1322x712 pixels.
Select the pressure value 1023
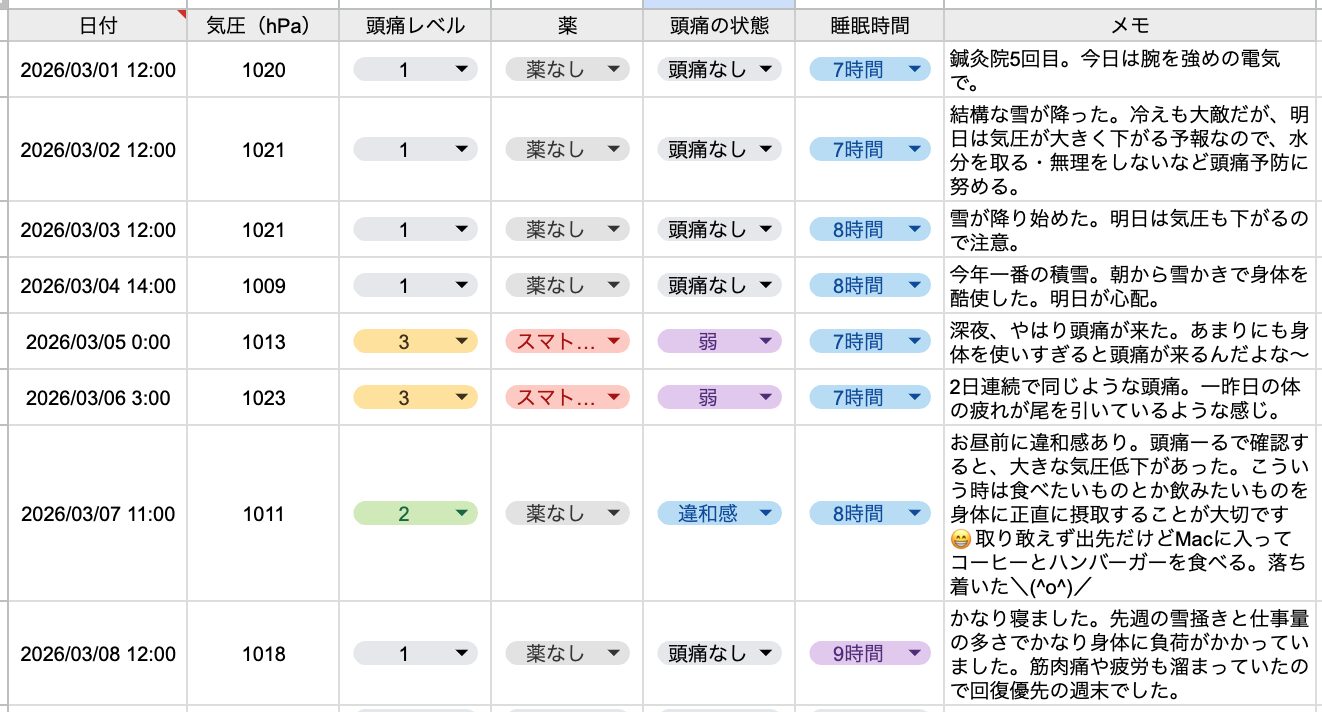[264, 398]
